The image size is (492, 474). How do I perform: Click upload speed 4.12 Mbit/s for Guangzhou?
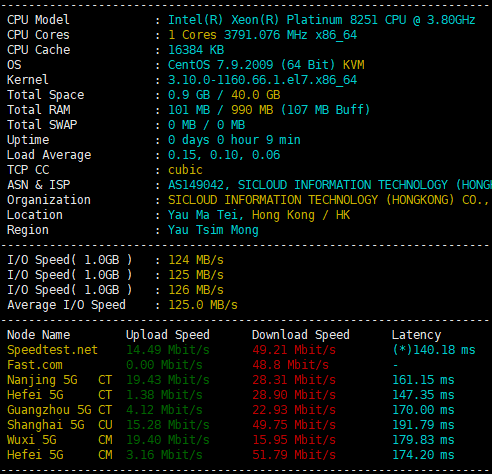click(x=164, y=410)
